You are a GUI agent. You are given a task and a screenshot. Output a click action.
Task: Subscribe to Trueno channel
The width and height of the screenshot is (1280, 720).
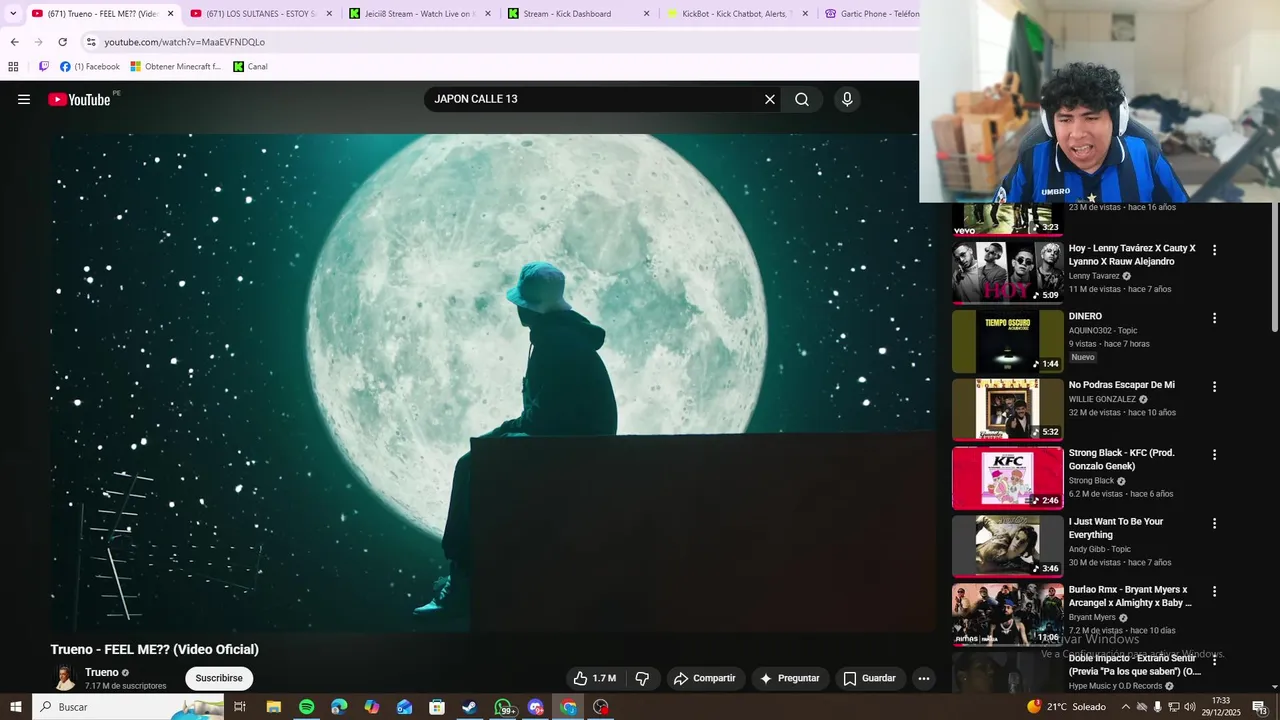tap(219, 678)
